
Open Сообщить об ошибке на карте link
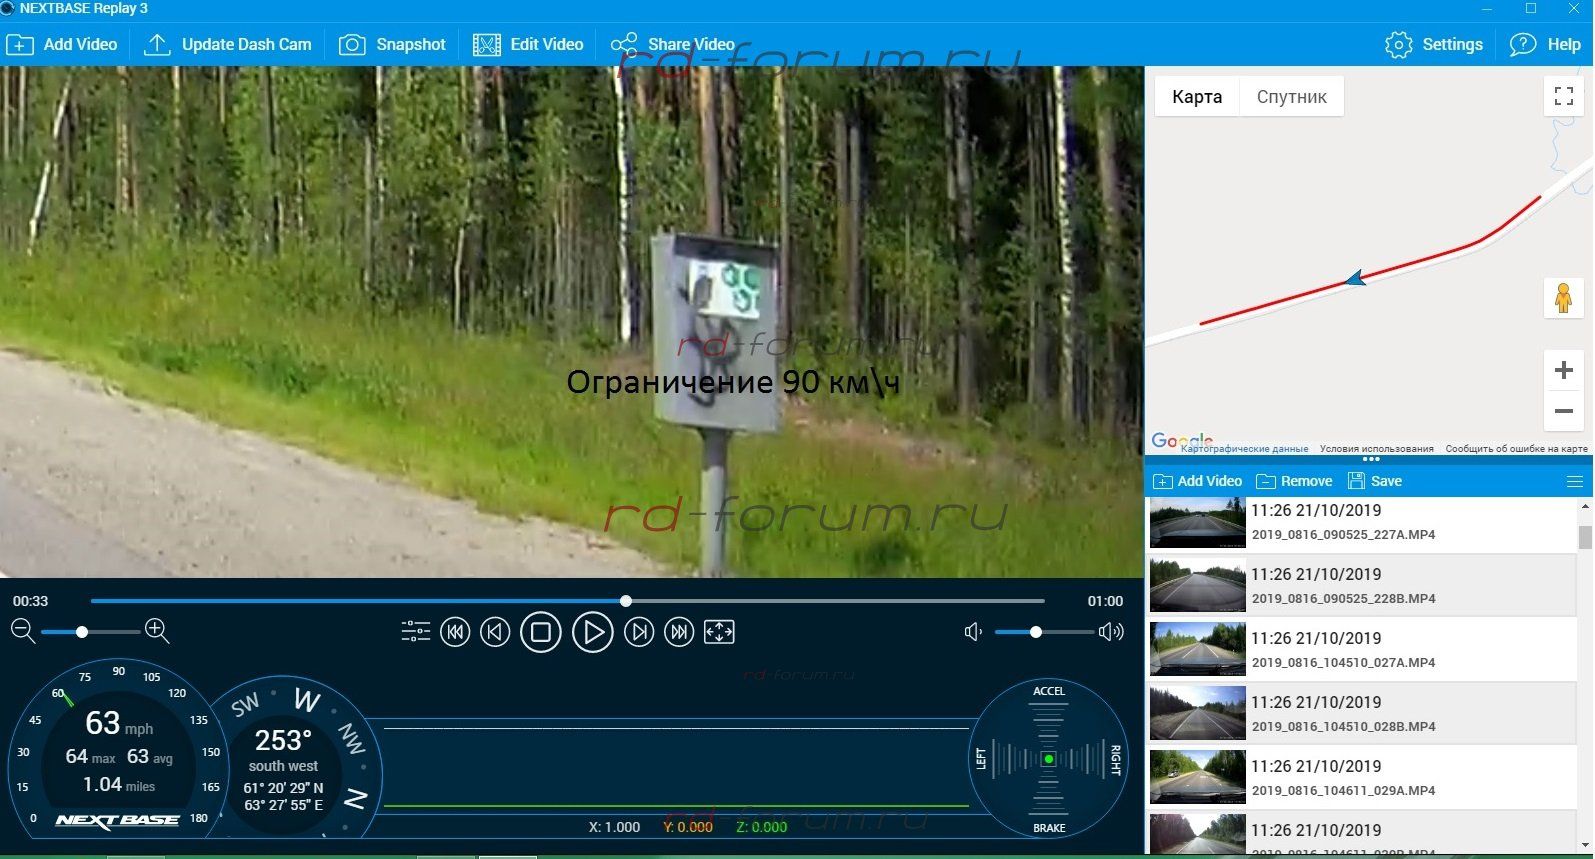(1516, 449)
